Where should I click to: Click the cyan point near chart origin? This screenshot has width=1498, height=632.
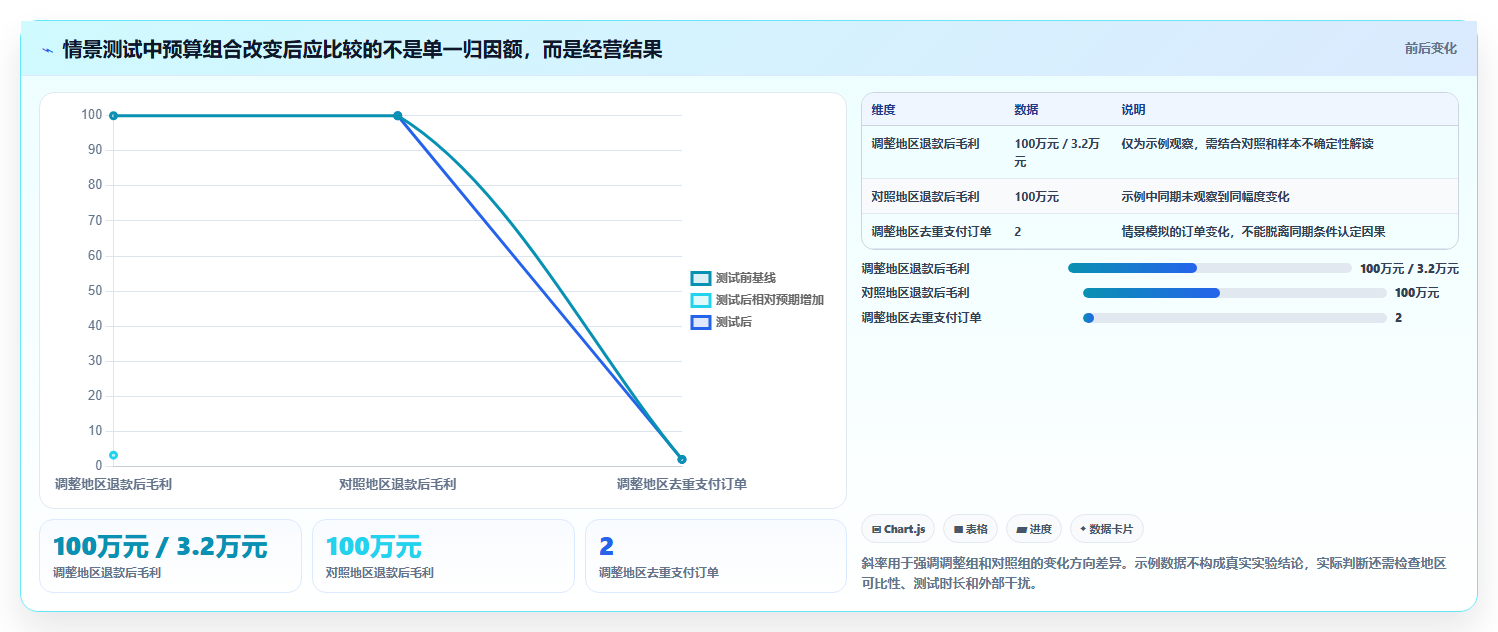(x=114, y=455)
